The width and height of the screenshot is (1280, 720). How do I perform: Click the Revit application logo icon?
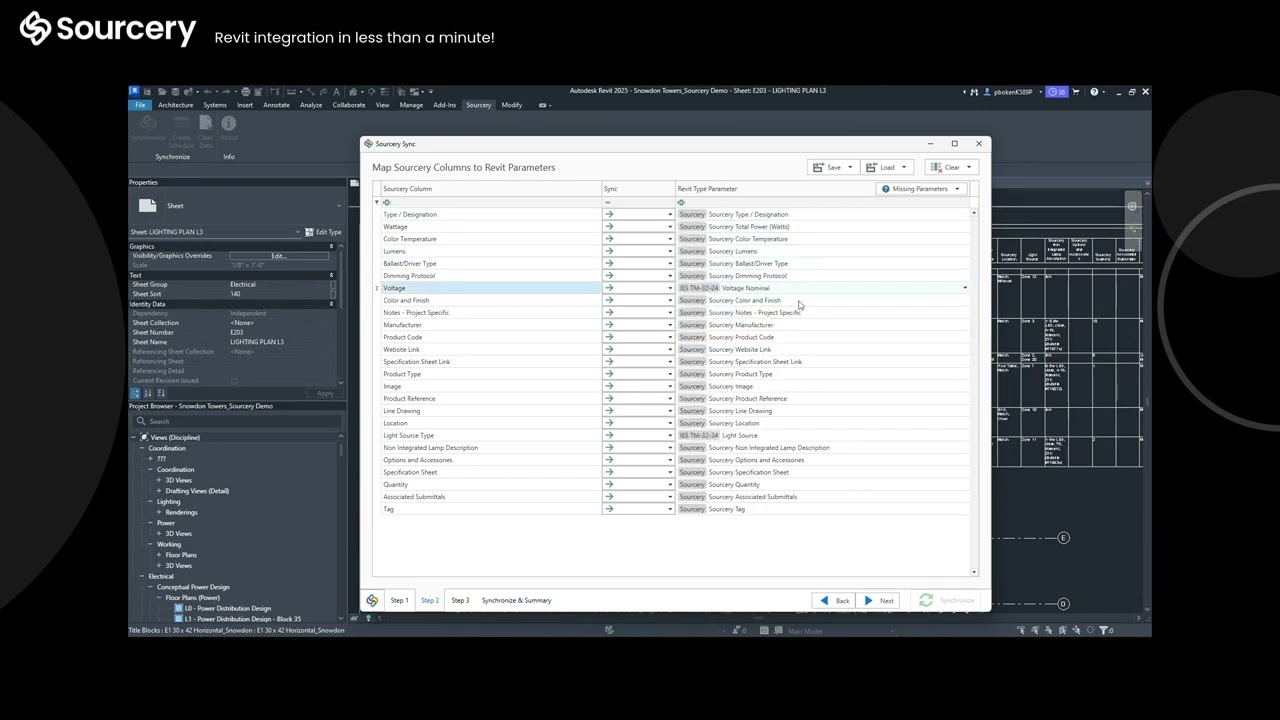[x=134, y=91]
